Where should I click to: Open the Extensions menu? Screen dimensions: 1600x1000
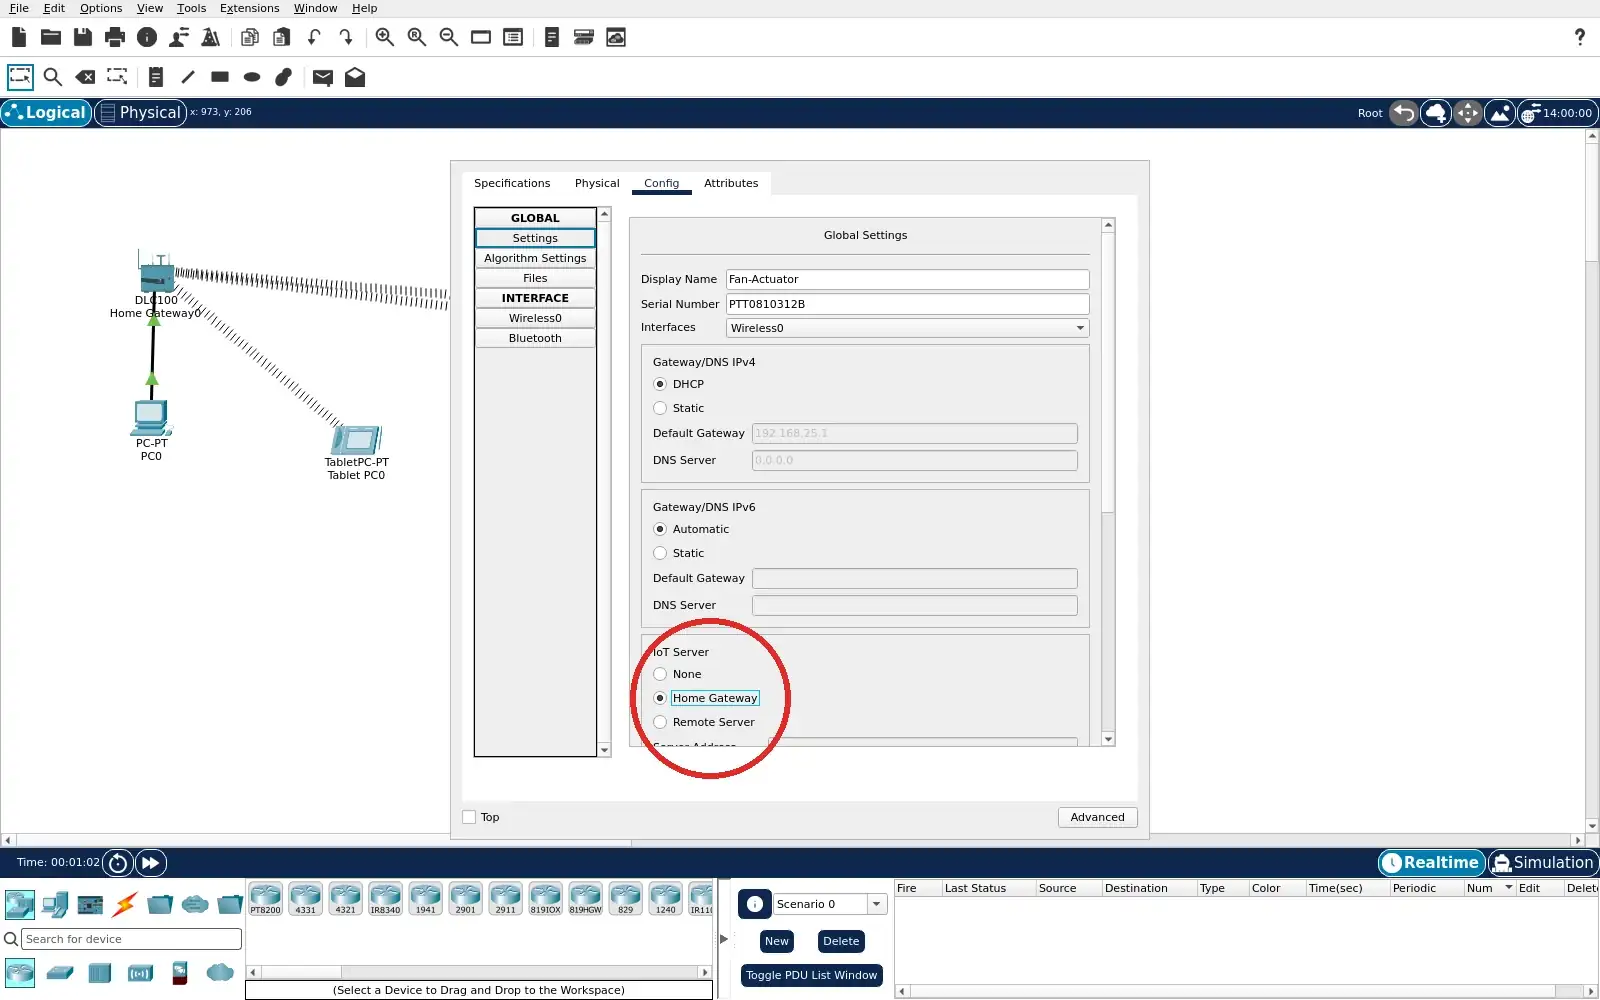(x=249, y=8)
